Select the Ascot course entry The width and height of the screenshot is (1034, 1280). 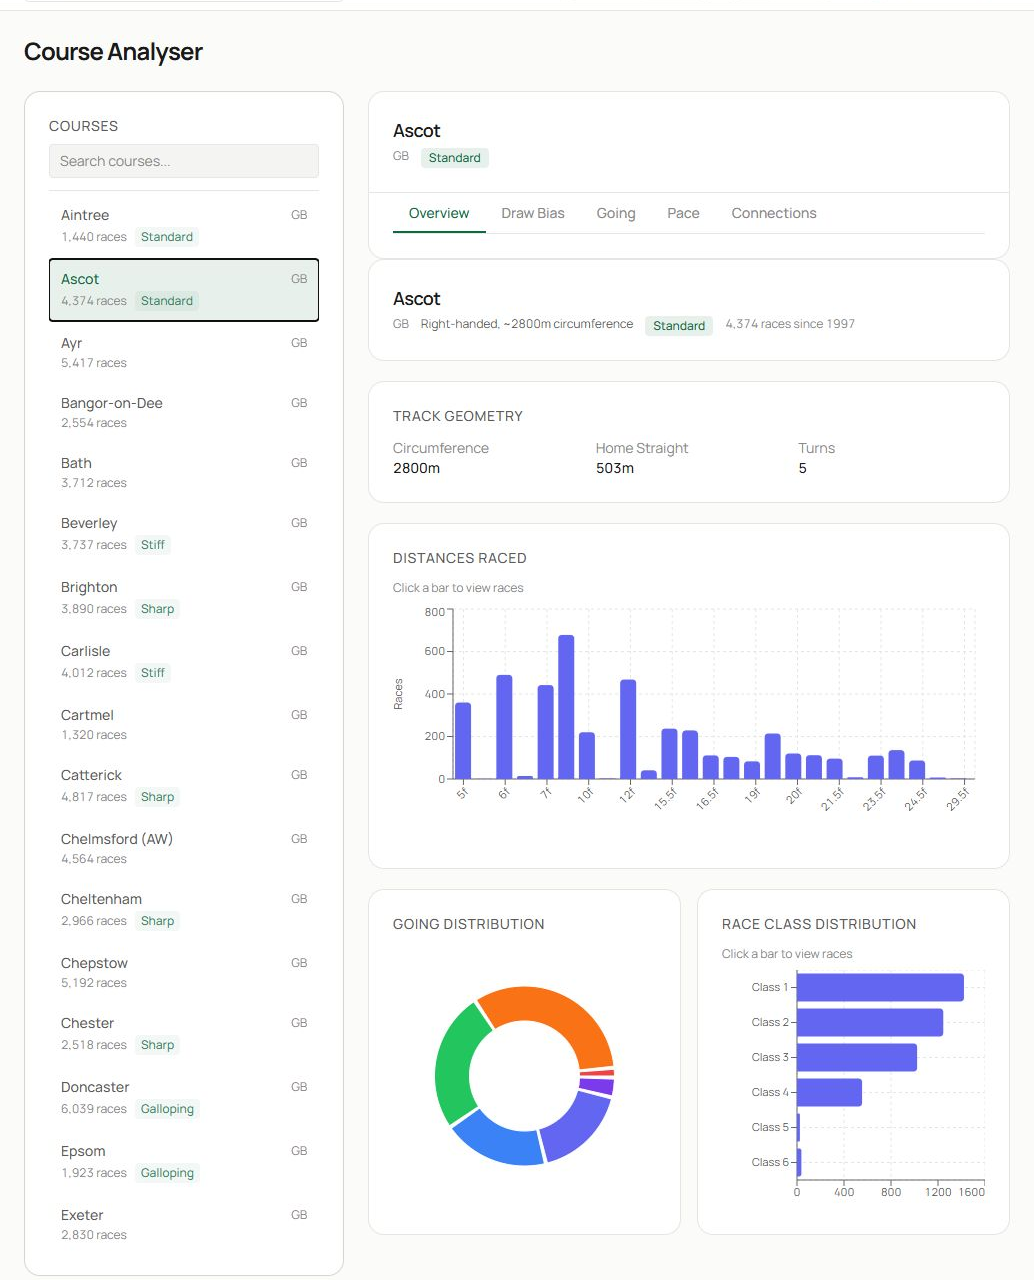tap(184, 290)
